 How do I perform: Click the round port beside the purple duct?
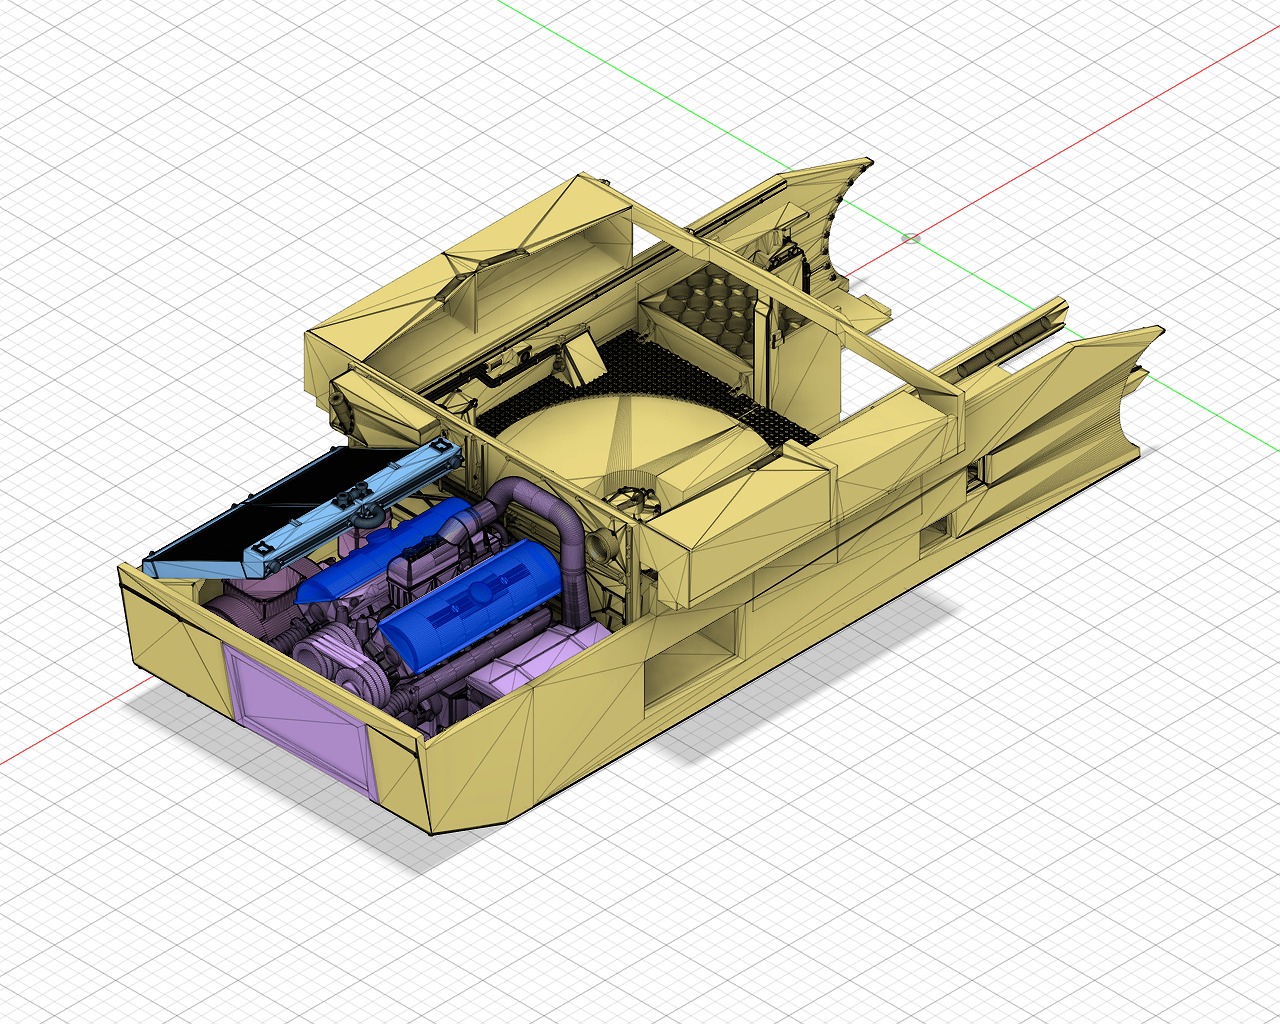click(601, 545)
